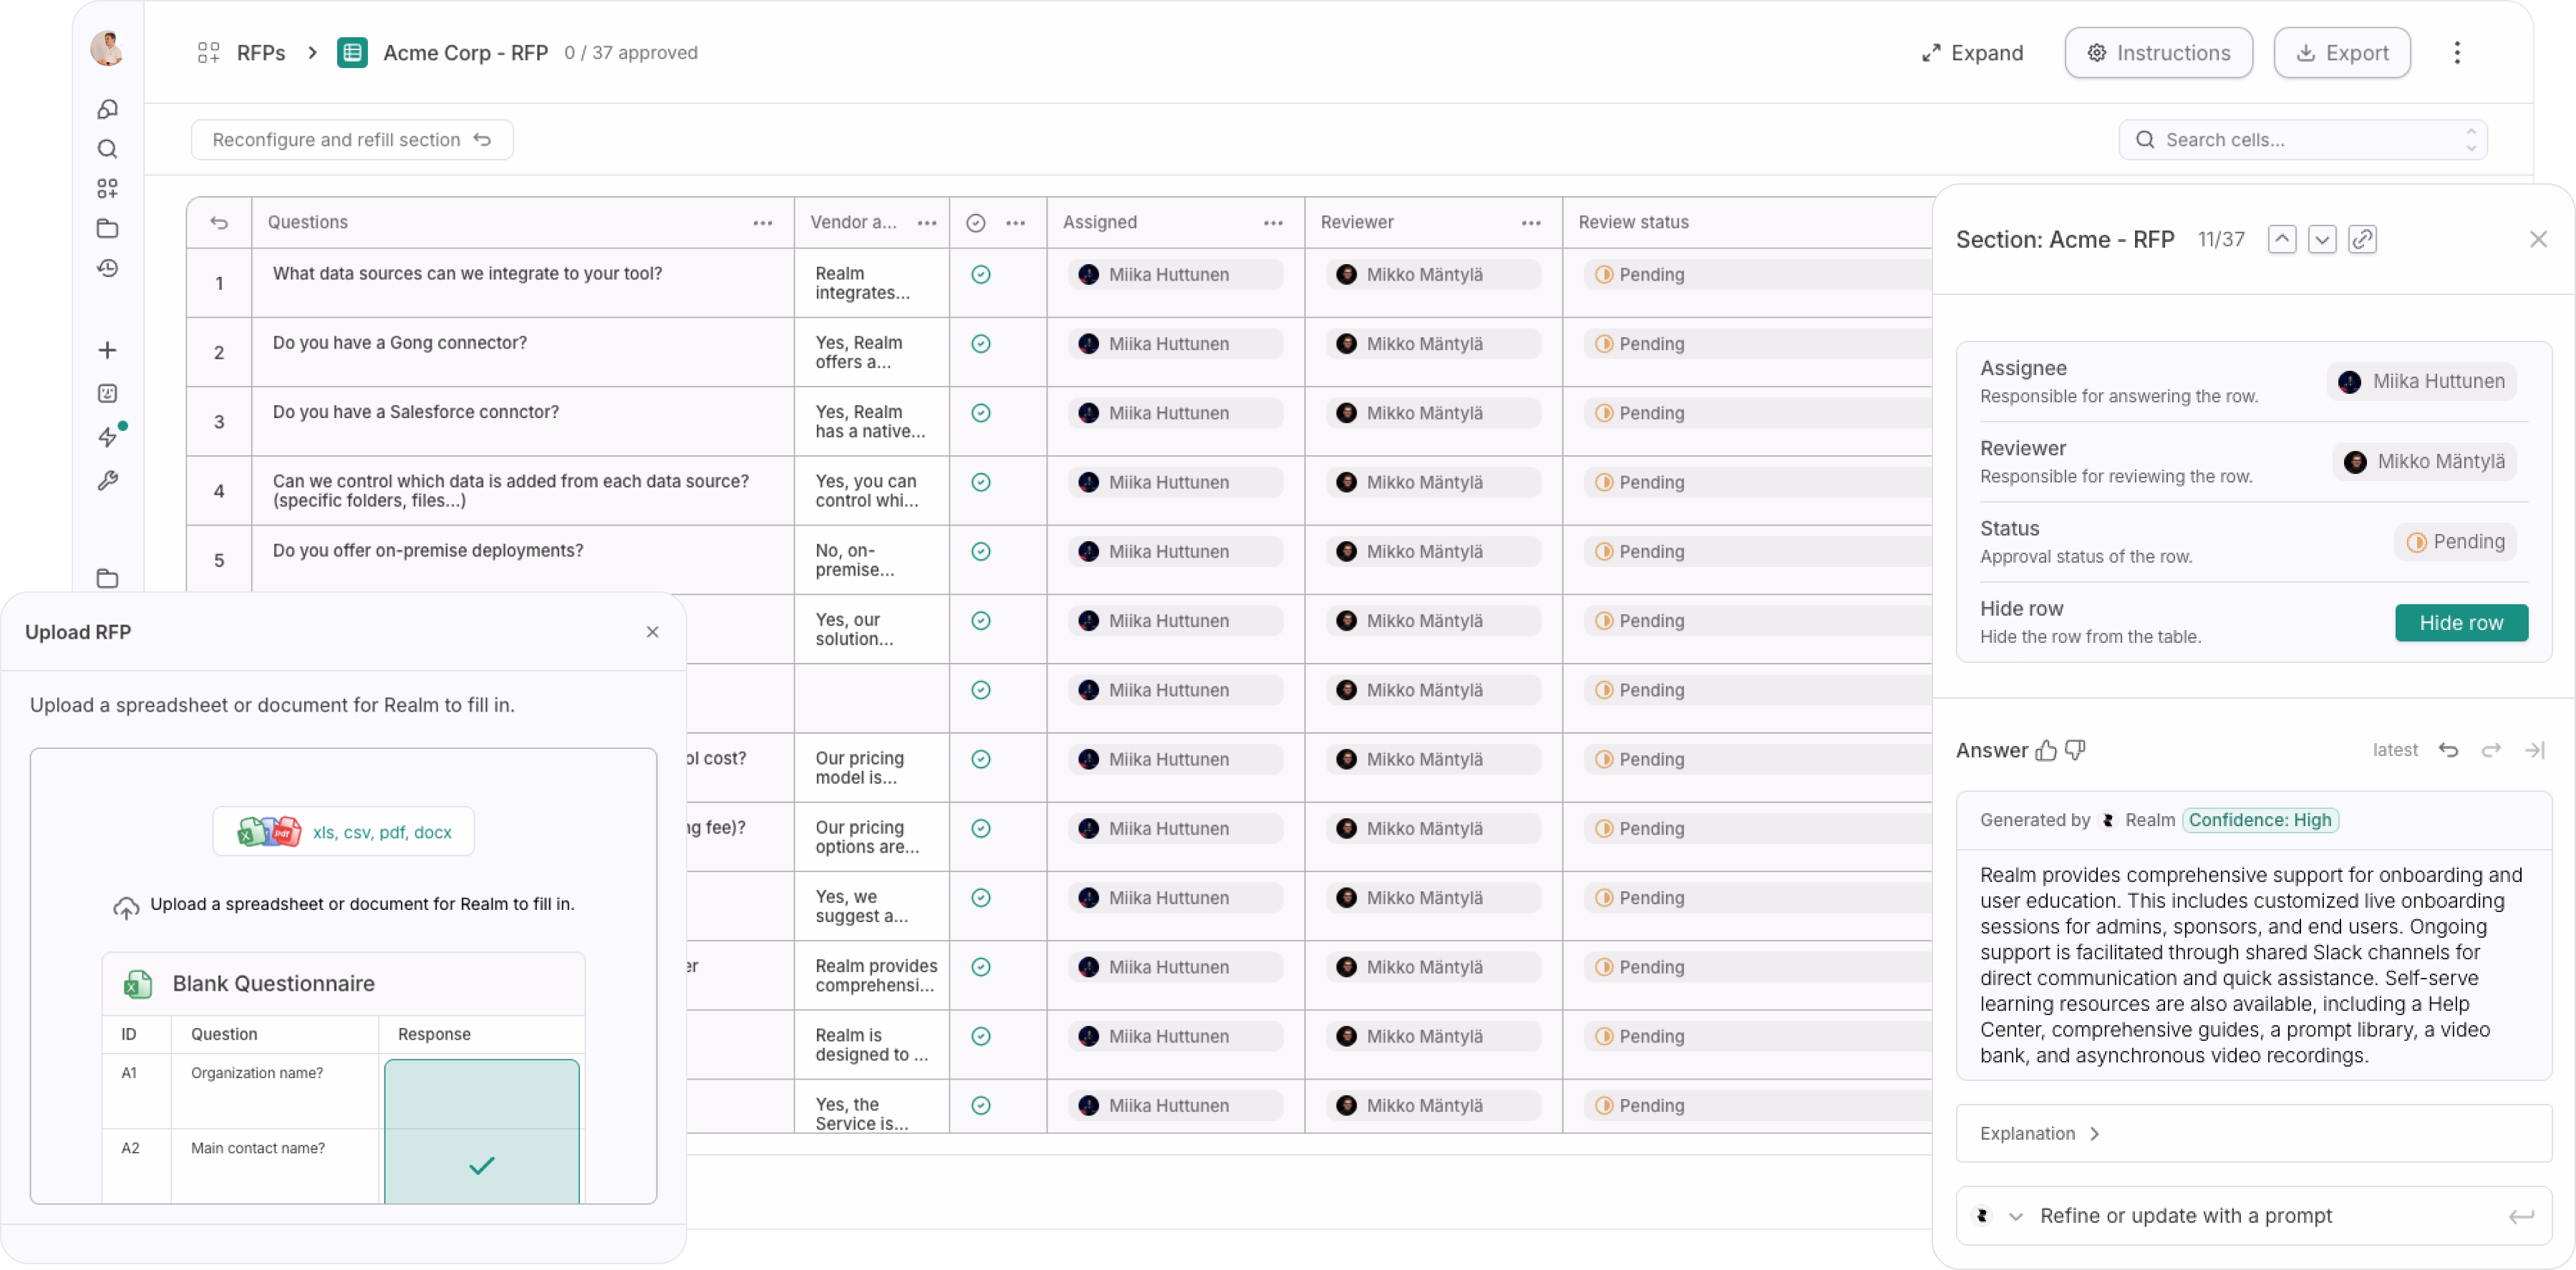Click the thumbs up icon on Answer

[x=2046, y=750]
